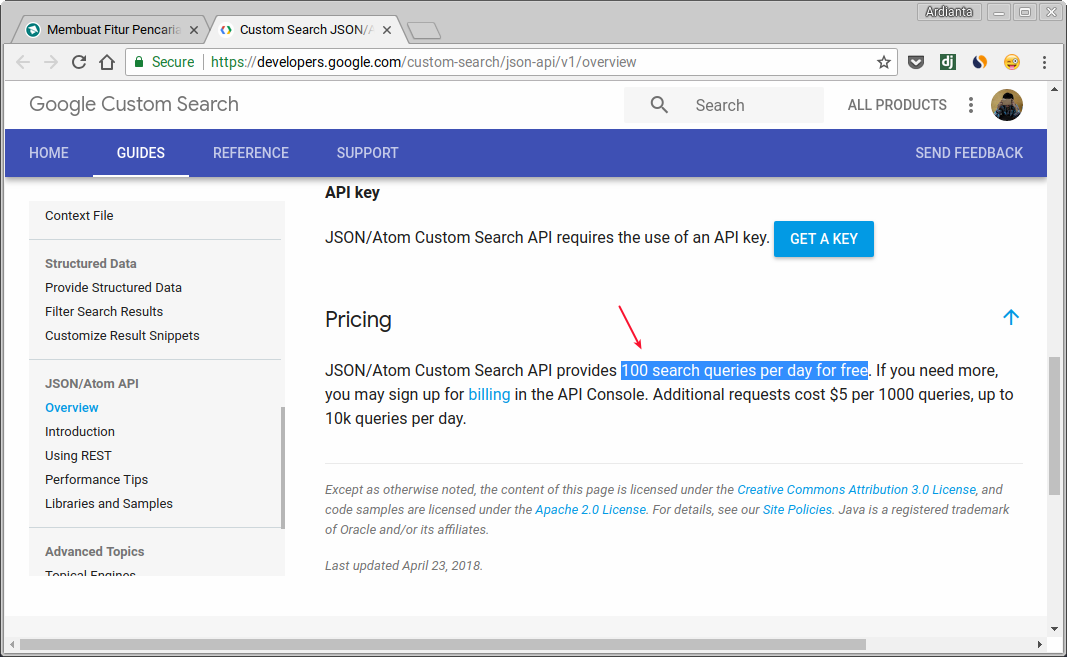Bookmark this page with star icon
The image size is (1067, 657).
point(883,62)
